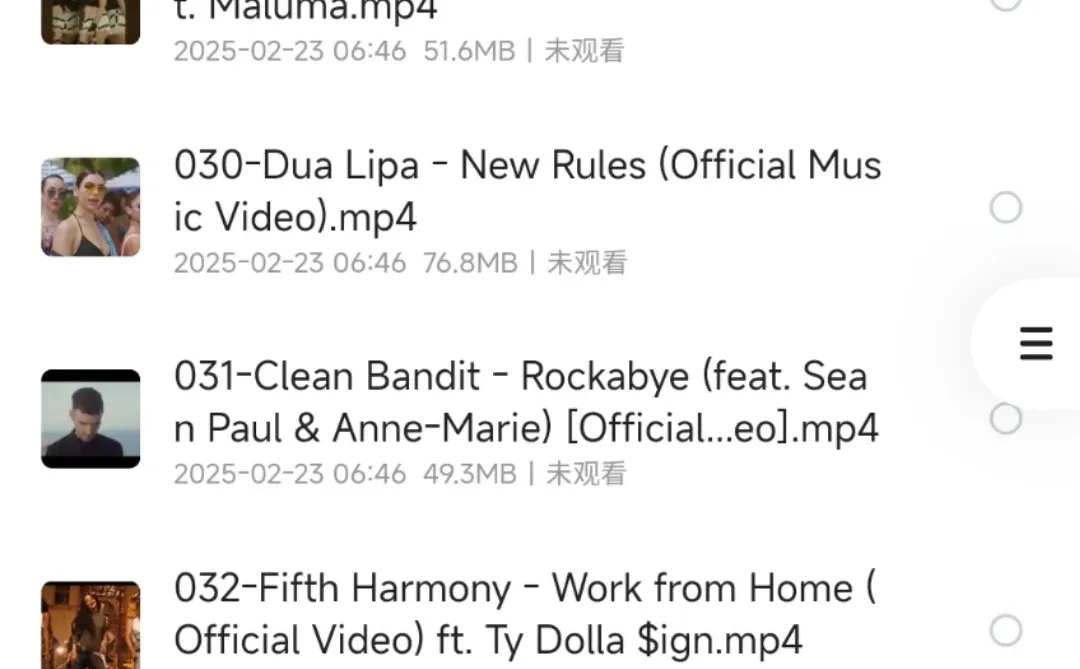Open file 031-Clean Bandit - Rockabye title
Screen dimensions: 1080x669
pyautogui.click(x=526, y=402)
